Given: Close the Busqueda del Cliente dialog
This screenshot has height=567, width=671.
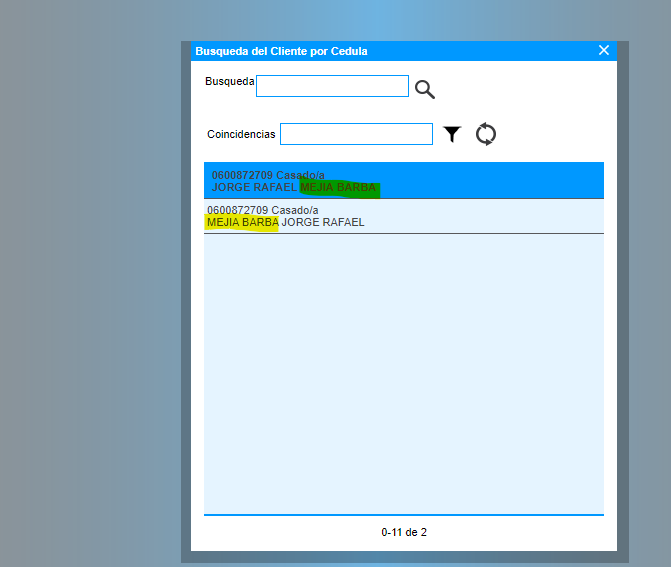Looking at the screenshot, I should pyautogui.click(x=604, y=50).
